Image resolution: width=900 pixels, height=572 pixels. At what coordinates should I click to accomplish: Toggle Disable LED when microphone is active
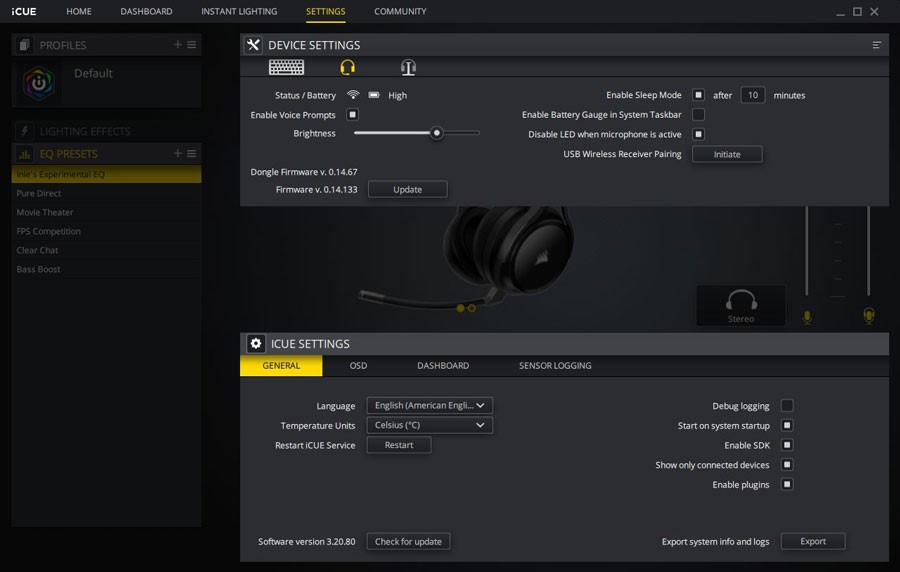(698, 134)
